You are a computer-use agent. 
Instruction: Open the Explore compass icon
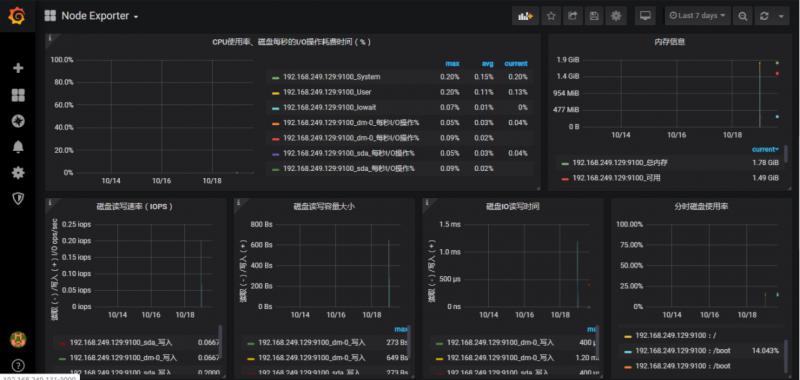point(18,121)
